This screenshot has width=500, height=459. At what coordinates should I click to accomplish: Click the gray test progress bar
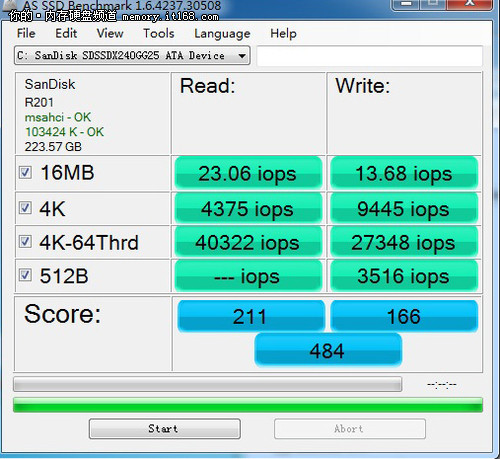(207, 384)
